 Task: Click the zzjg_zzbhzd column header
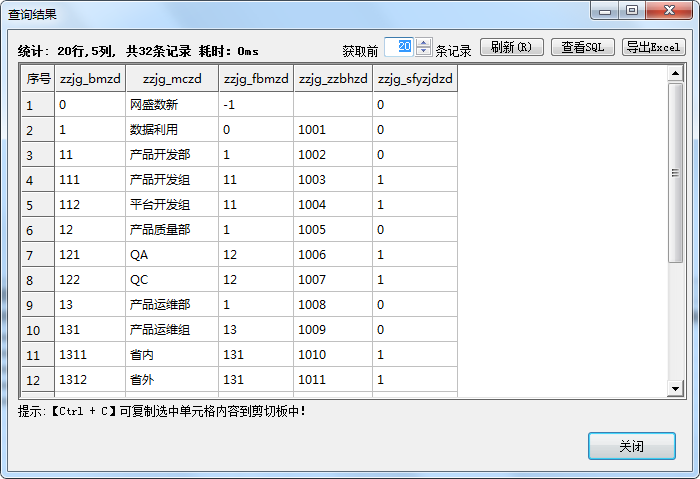pyautogui.click(x=332, y=79)
